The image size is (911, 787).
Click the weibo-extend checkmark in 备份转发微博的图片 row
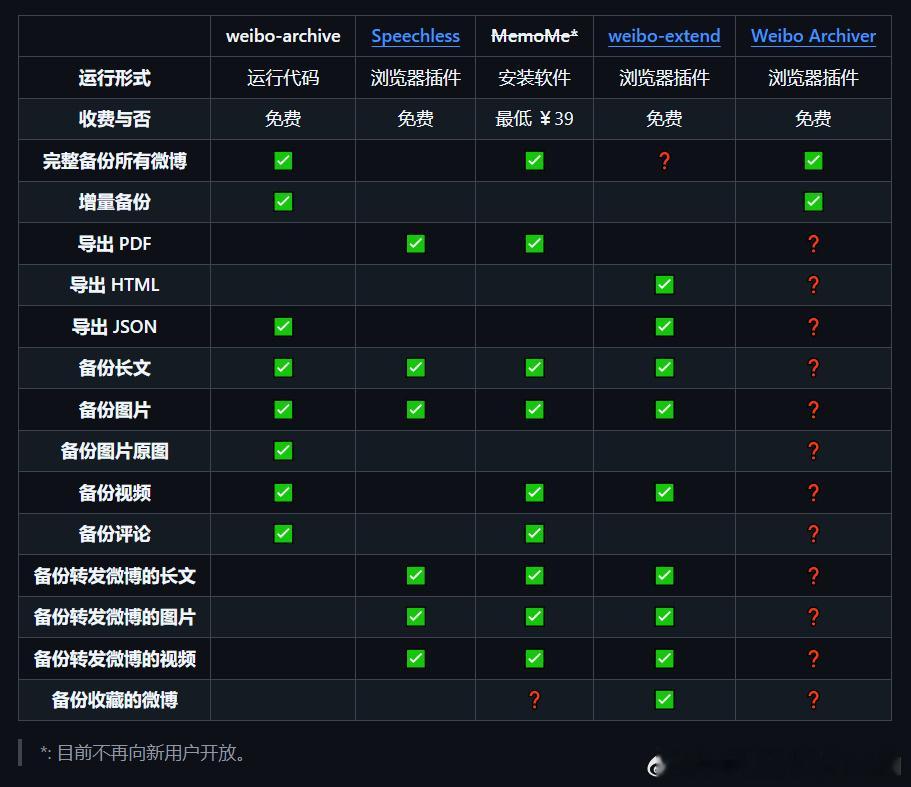(x=664, y=617)
